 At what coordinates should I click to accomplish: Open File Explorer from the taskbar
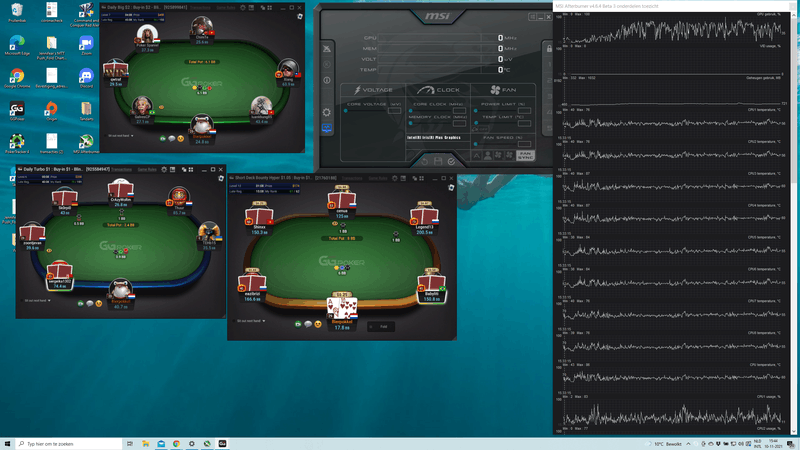145,444
